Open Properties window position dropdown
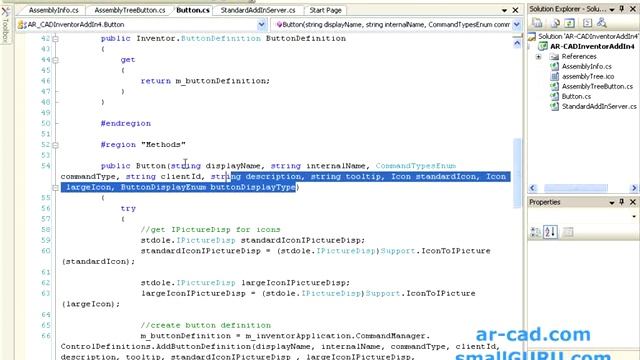Screen dimensions: 640x360 point(612,202)
